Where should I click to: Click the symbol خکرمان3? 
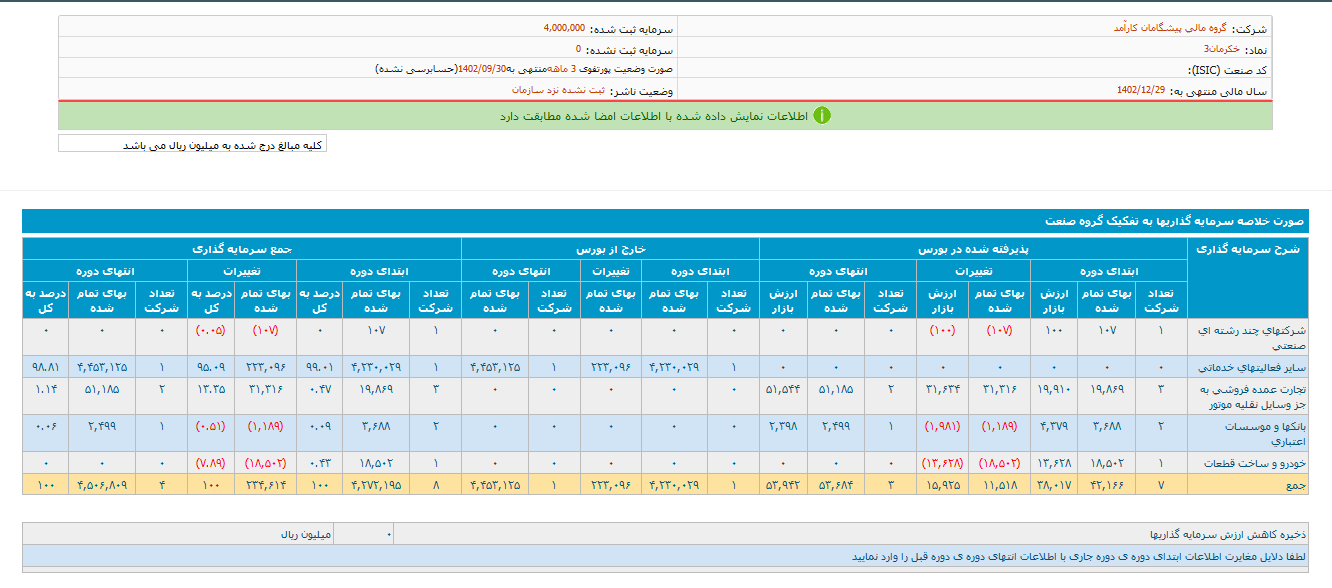pos(1221,49)
